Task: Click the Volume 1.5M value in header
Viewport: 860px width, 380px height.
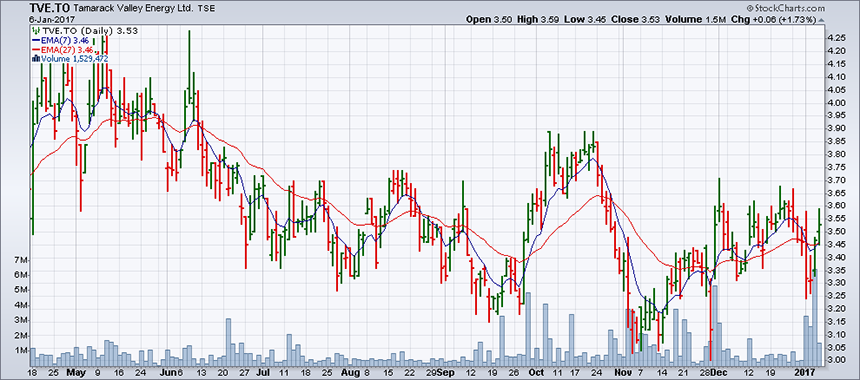Action: pos(696,20)
